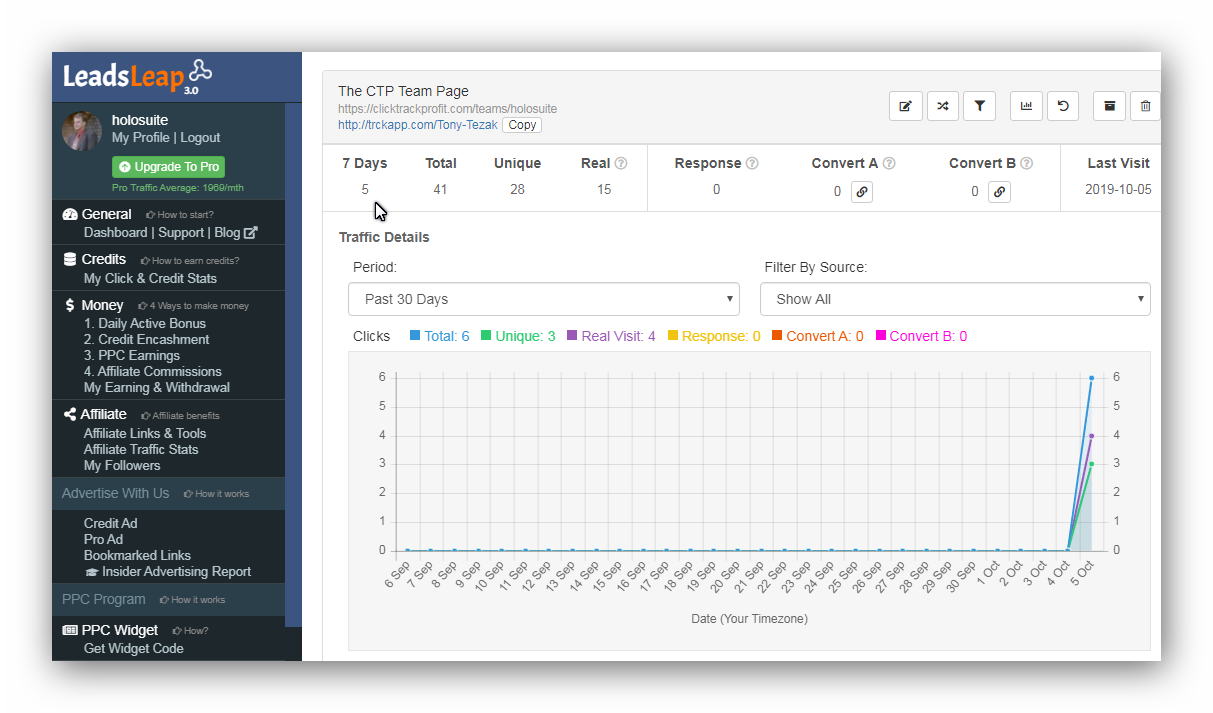Screen dimensions: 1213x713
Task: Open Credit Ad menu item
Action: tap(111, 523)
